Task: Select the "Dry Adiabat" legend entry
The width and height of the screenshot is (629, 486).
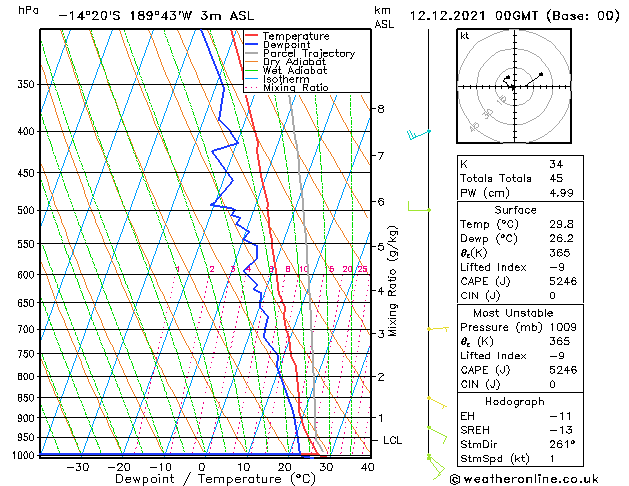Action: pos(286,62)
